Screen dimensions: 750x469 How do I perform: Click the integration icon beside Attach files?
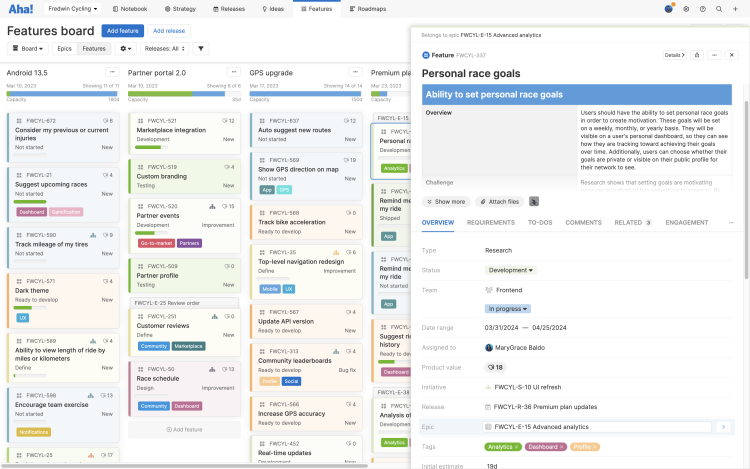click(534, 202)
